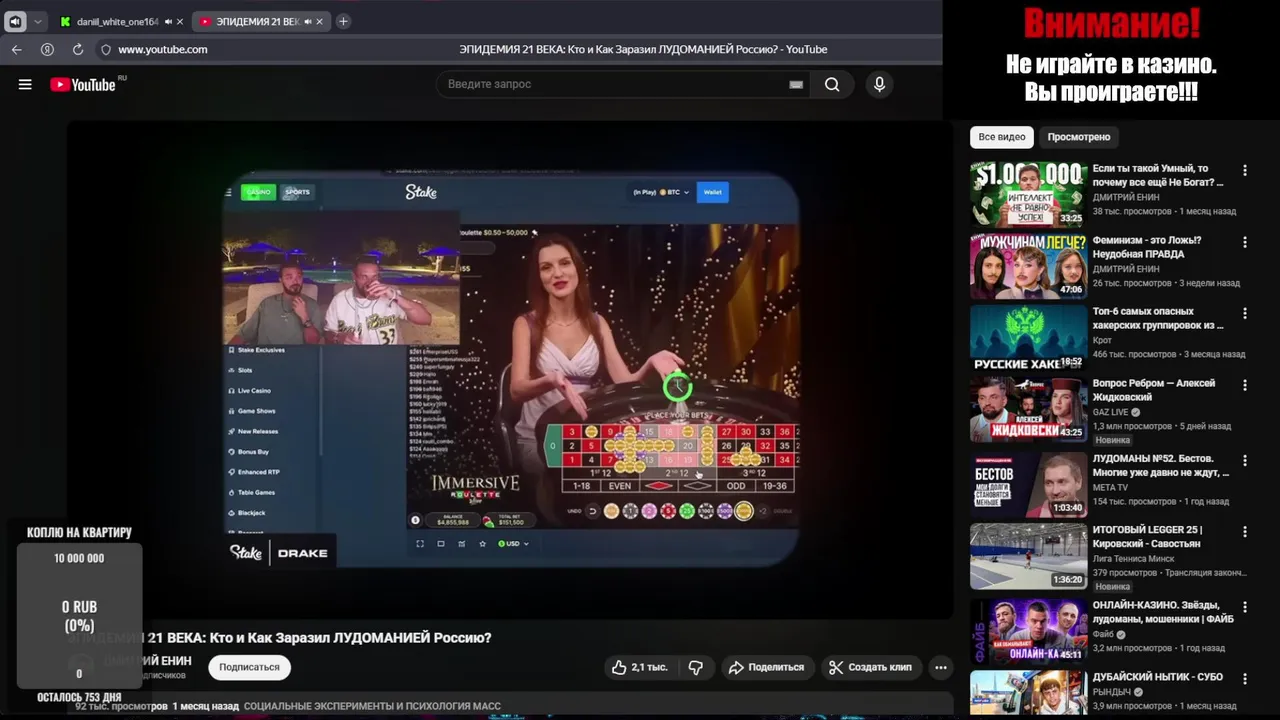The height and width of the screenshot is (720, 1280).
Task: Open 'ИТОГОВЫЙ LEGGER 25' video title
Action: [1148, 537]
